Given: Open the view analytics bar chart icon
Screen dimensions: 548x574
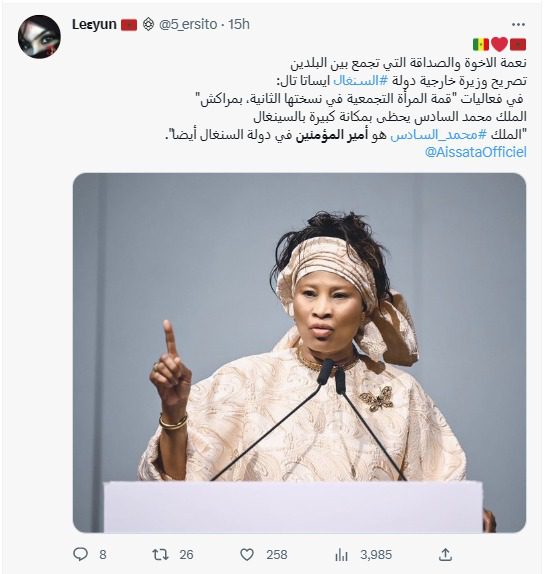Looking at the screenshot, I should click(341, 555).
